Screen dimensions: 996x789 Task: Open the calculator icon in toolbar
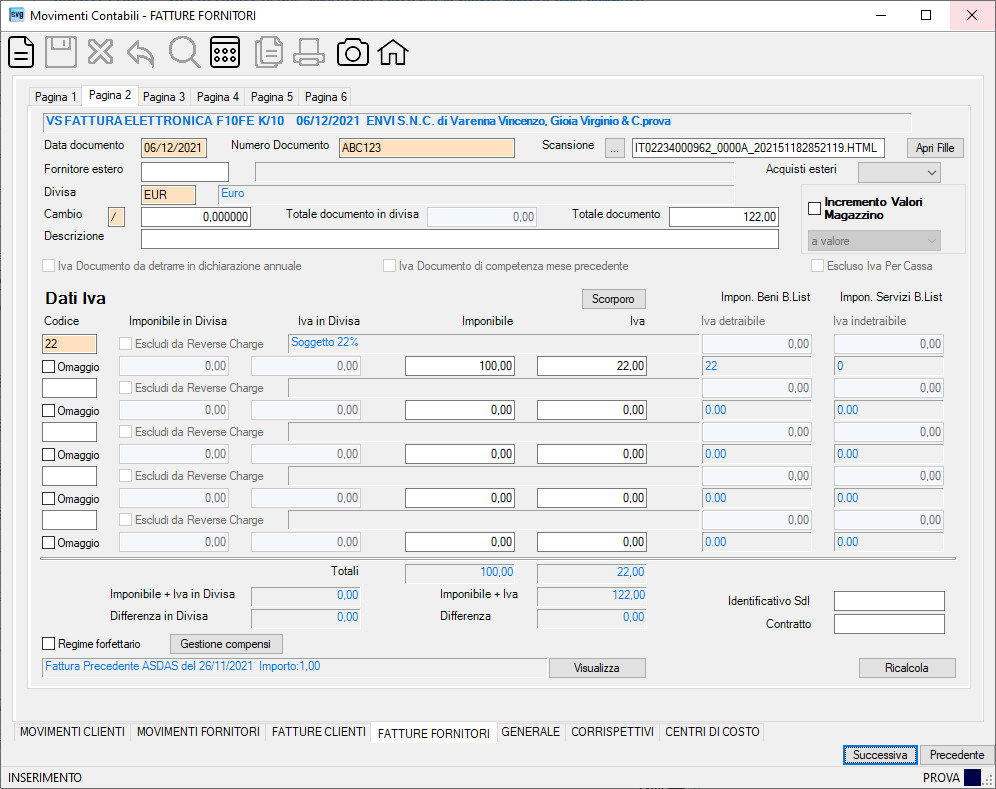pyautogui.click(x=225, y=52)
